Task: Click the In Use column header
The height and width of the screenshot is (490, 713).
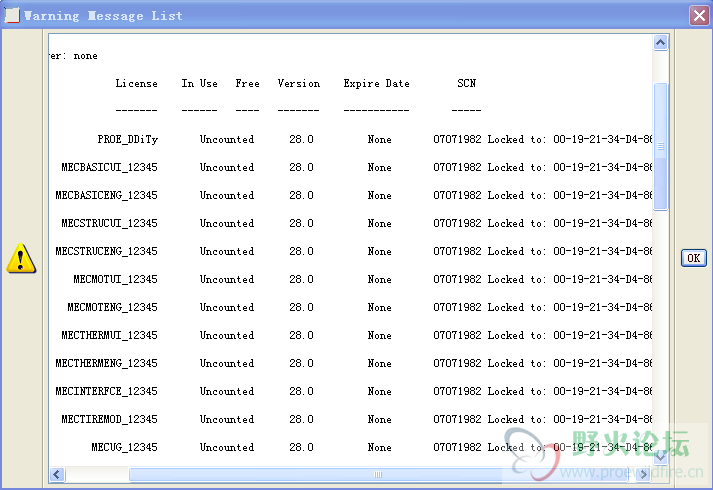Action: (199, 83)
